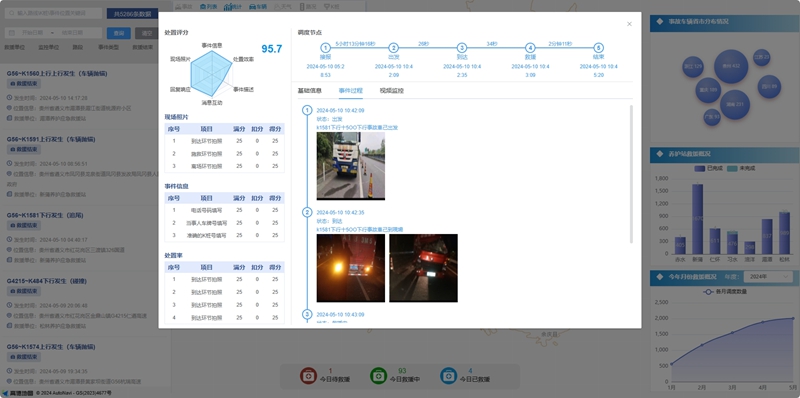This screenshot has width=800, height=398.
Task: Click the search magnifier icon in keyword box
Action: (x=12, y=14)
